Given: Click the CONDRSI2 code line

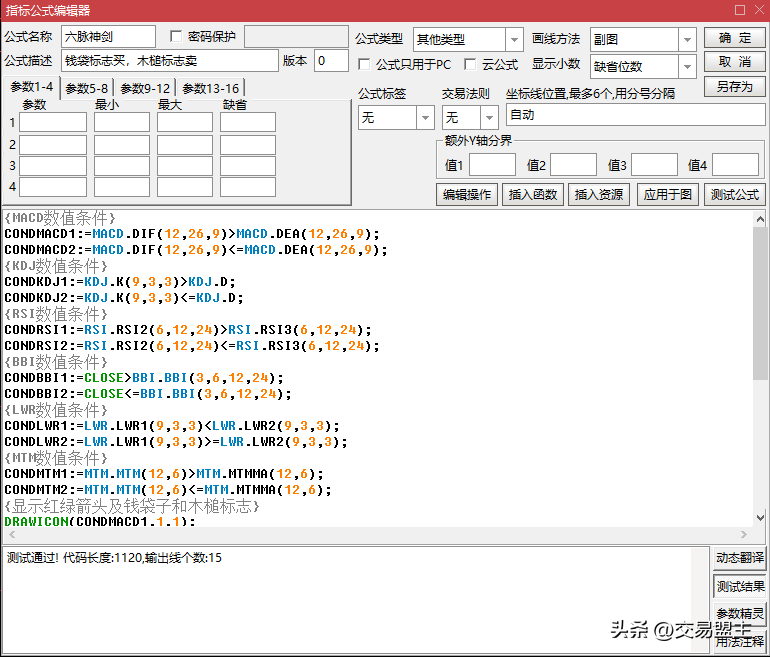Looking at the screenshot, I should 192,346.
